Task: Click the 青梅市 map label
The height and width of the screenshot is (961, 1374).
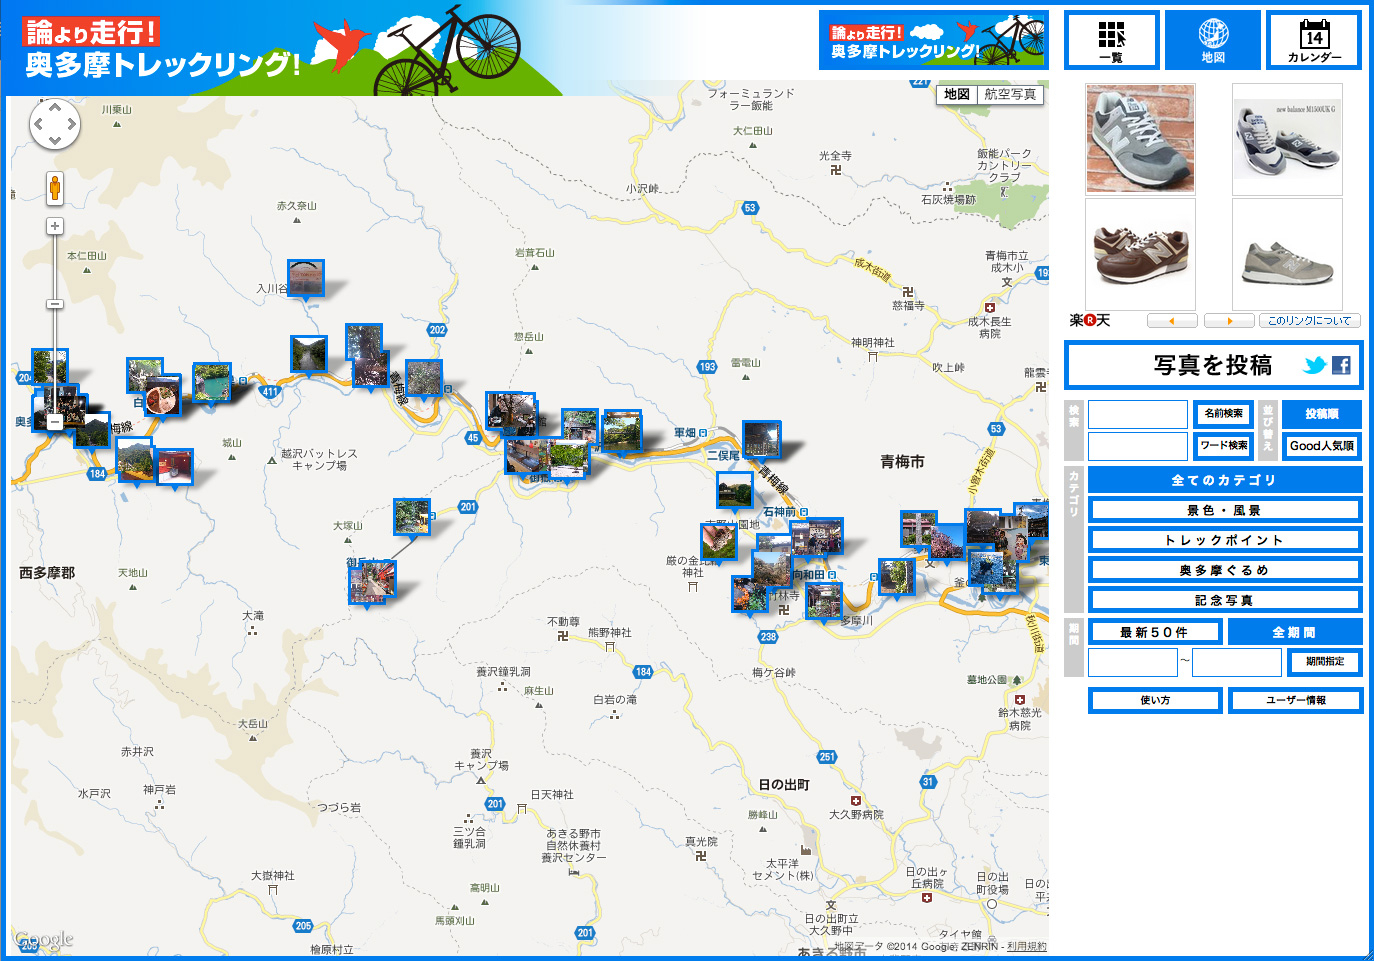Action: (902, 462)
